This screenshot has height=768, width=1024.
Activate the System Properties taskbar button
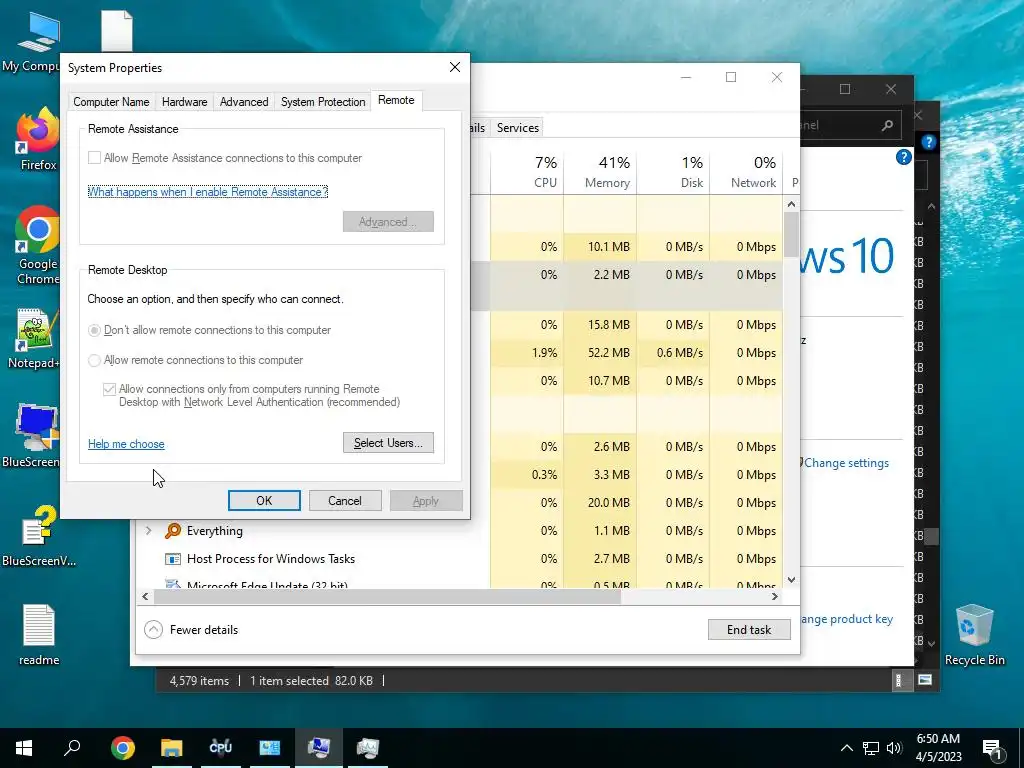point(319,748)
